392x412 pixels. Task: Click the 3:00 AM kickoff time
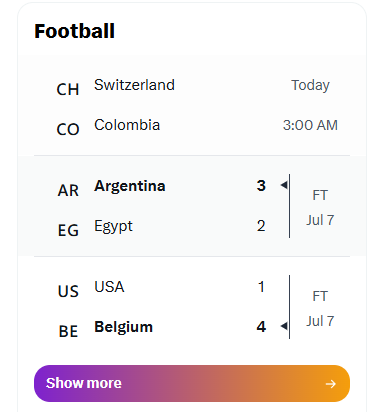click(x=310, y=125)
